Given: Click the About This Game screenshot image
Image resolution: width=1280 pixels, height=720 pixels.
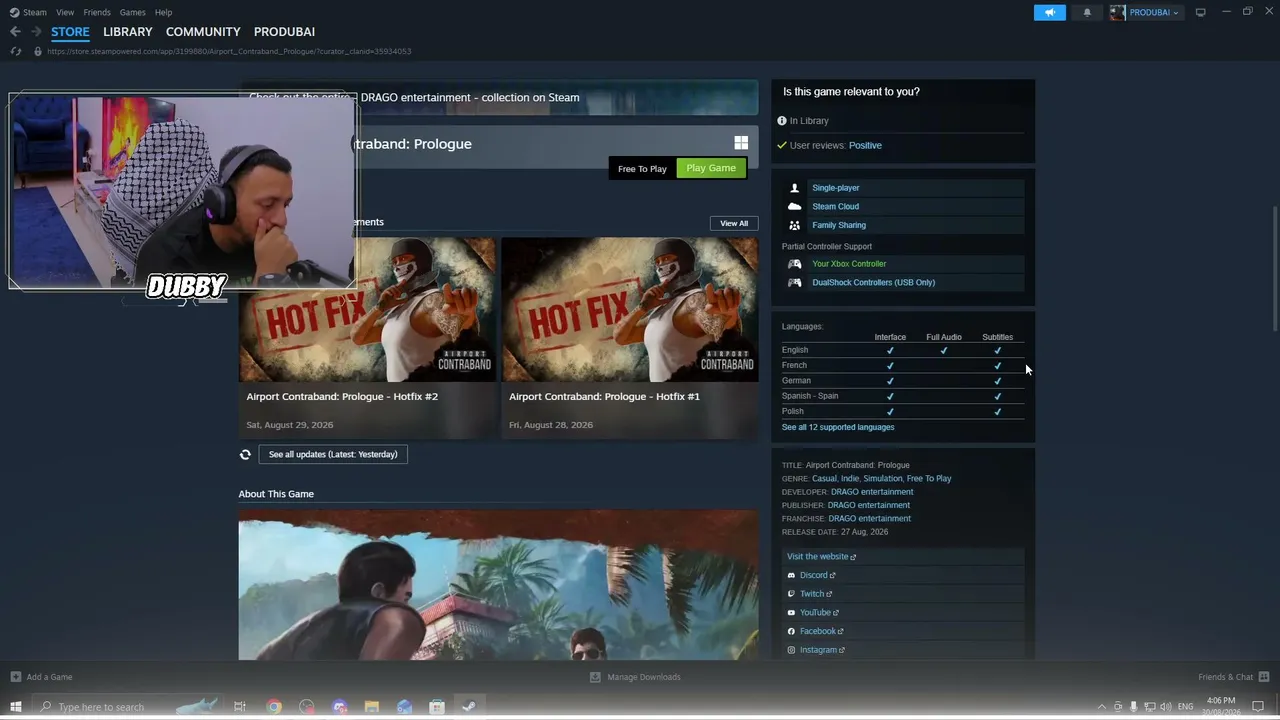Looking at the screenshot, I should point(498,586).
